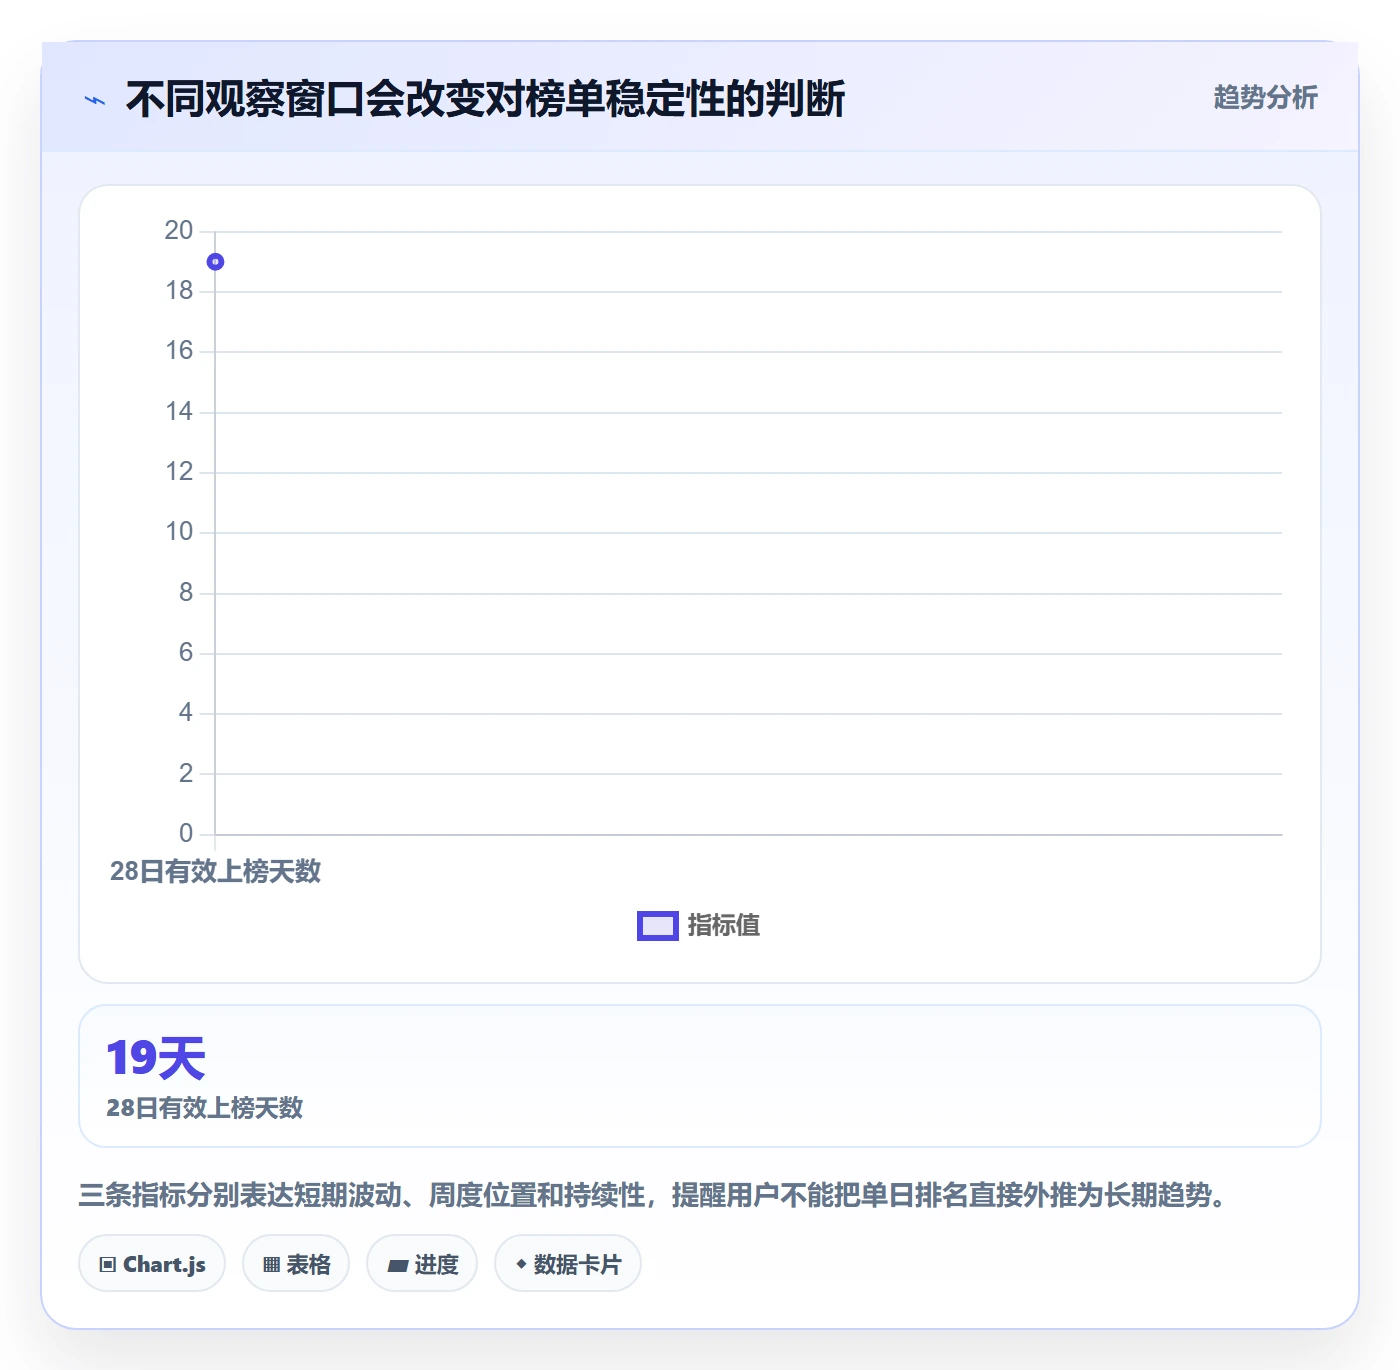Click the 进度 tag chip
The image size is (1400, 1370).
422,1264
